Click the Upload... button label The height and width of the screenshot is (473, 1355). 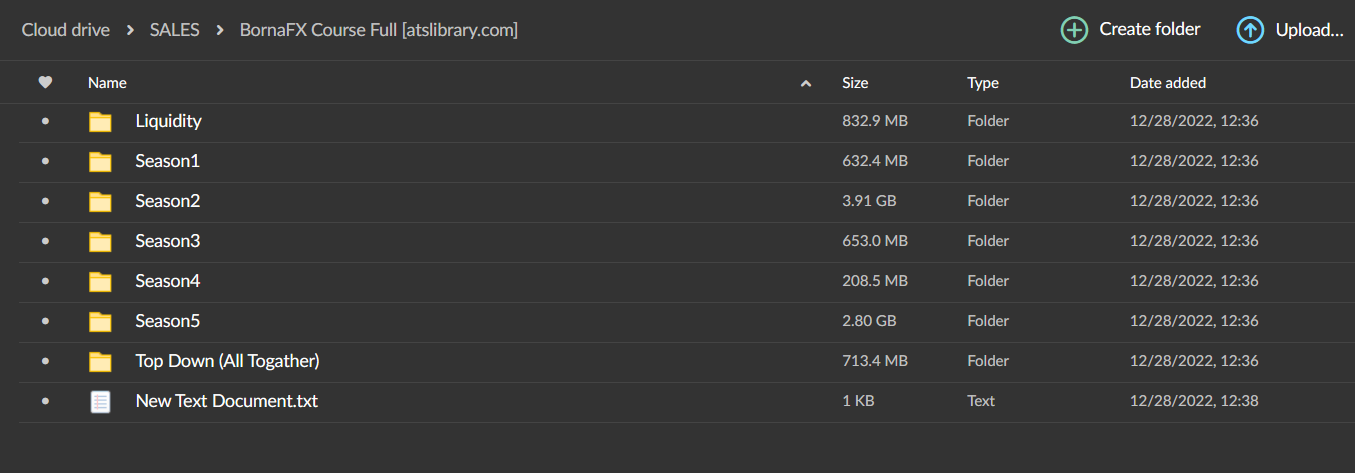coord(1309,30)
